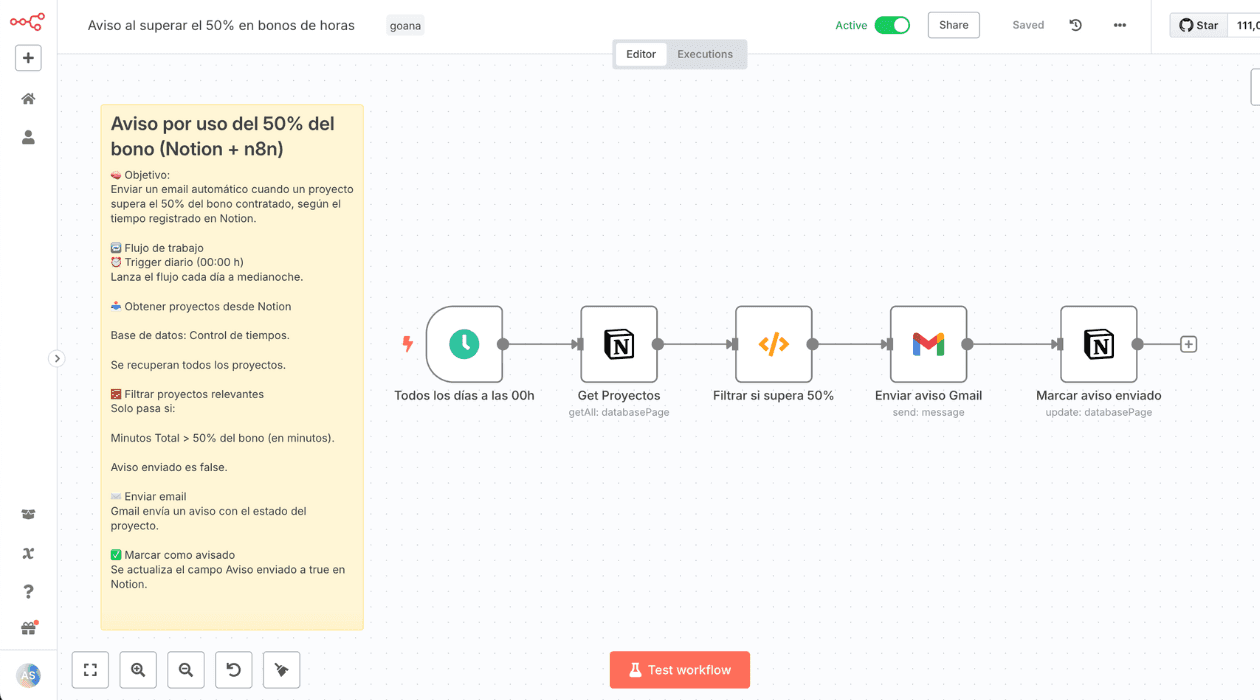Viewport: 1260px width, 700px height.
Task: Select the Editor tab
Action: pos(640,54)
